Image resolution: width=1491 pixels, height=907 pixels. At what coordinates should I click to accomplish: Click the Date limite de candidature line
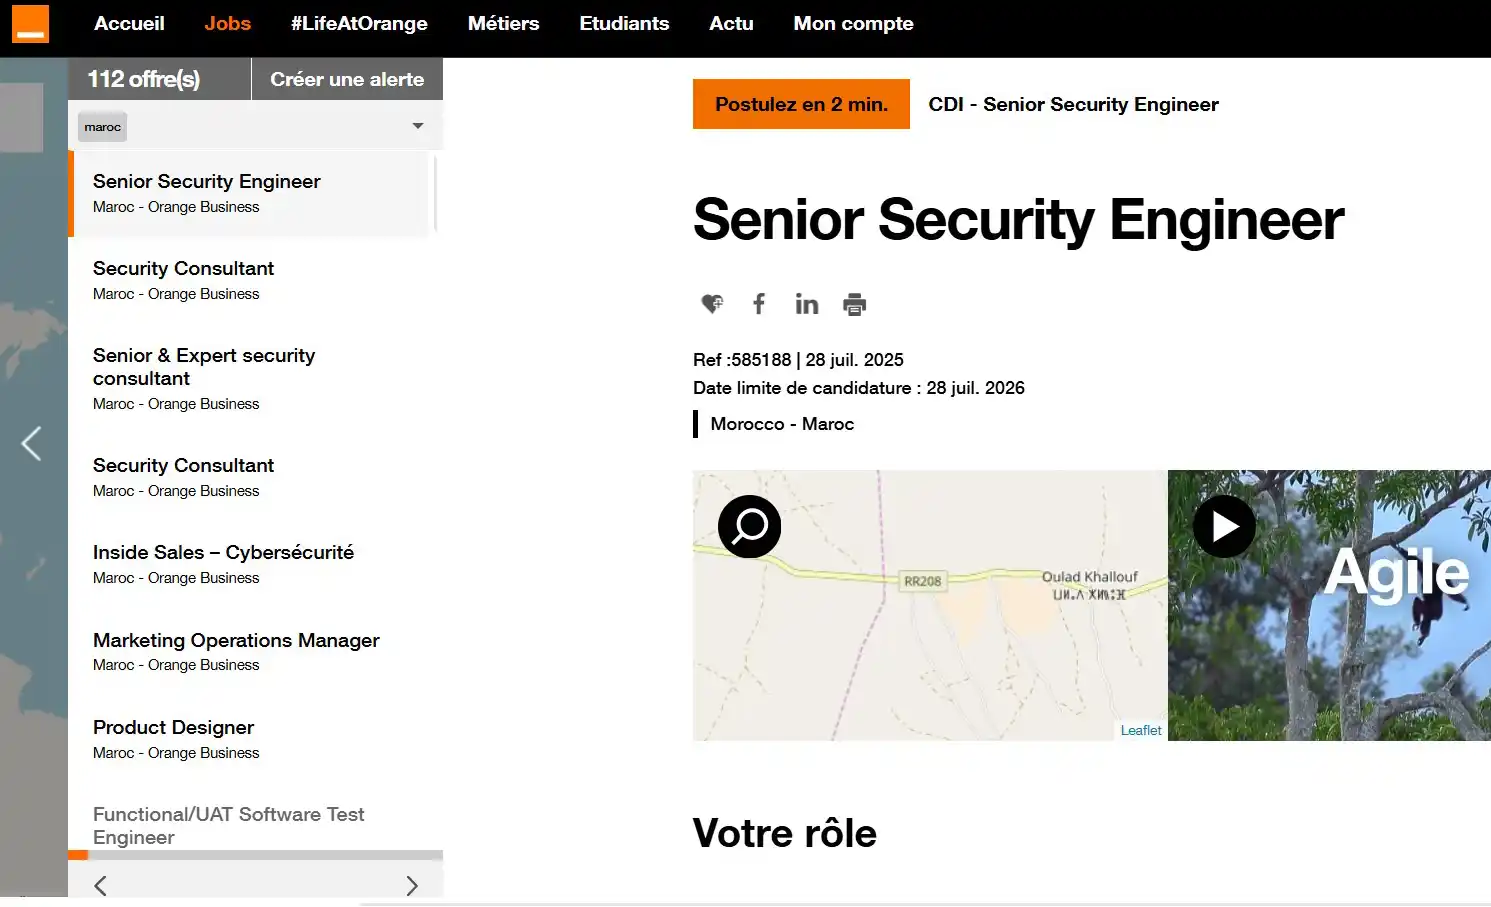(859, 388)
